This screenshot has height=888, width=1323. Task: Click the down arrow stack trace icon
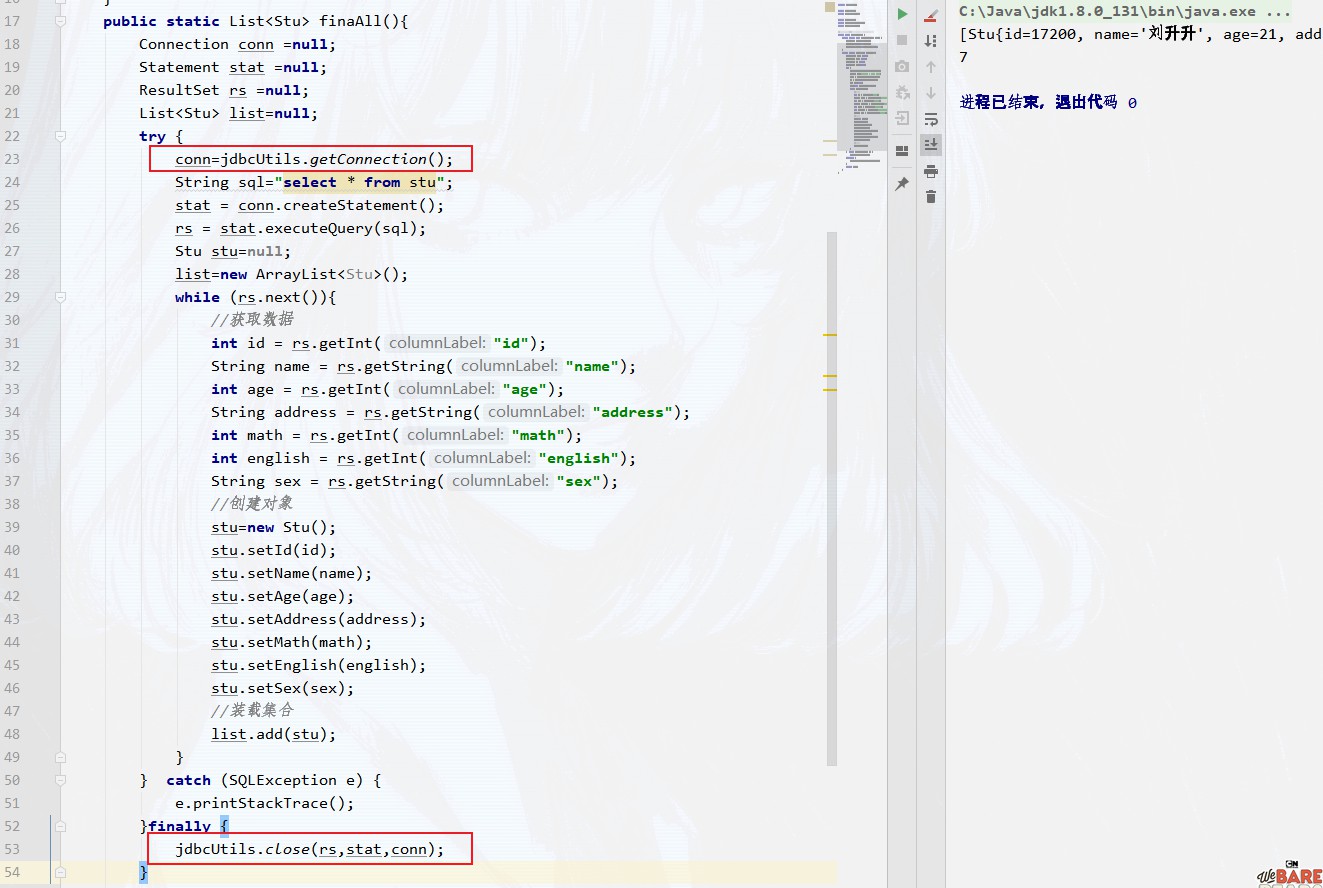[931, 93]
